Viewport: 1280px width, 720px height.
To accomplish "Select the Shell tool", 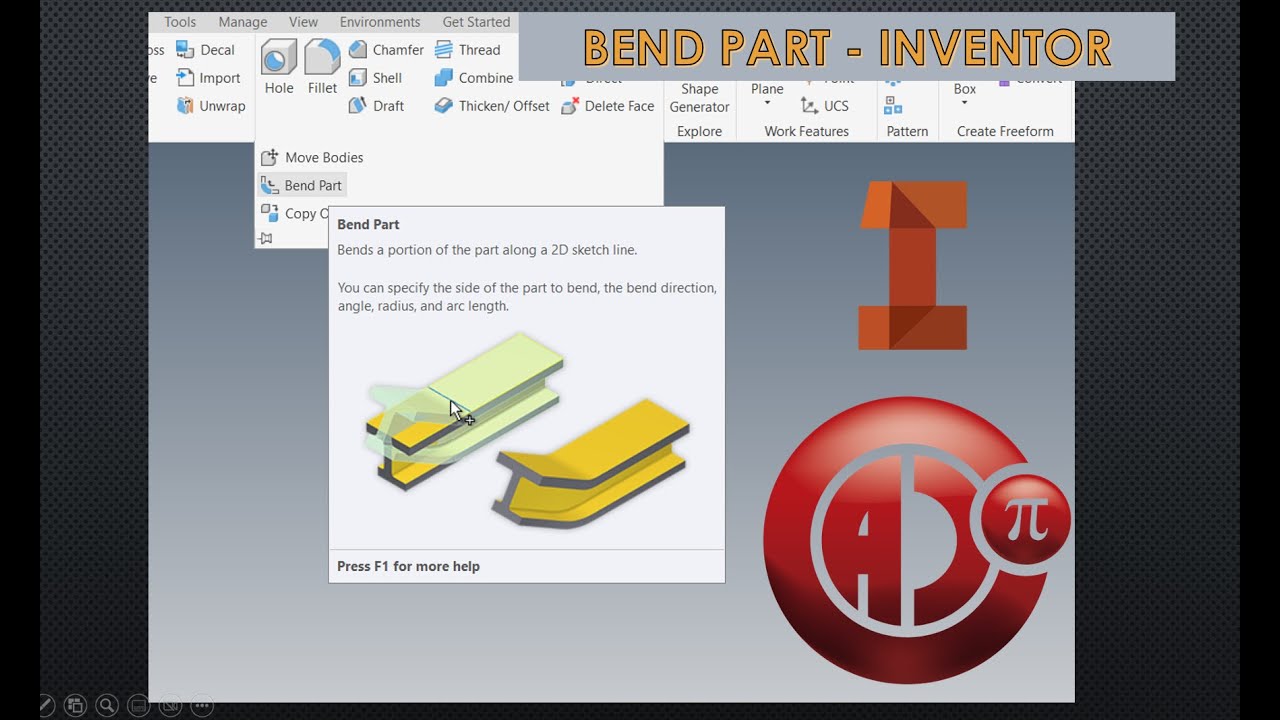I will click(x=375, y=78).
